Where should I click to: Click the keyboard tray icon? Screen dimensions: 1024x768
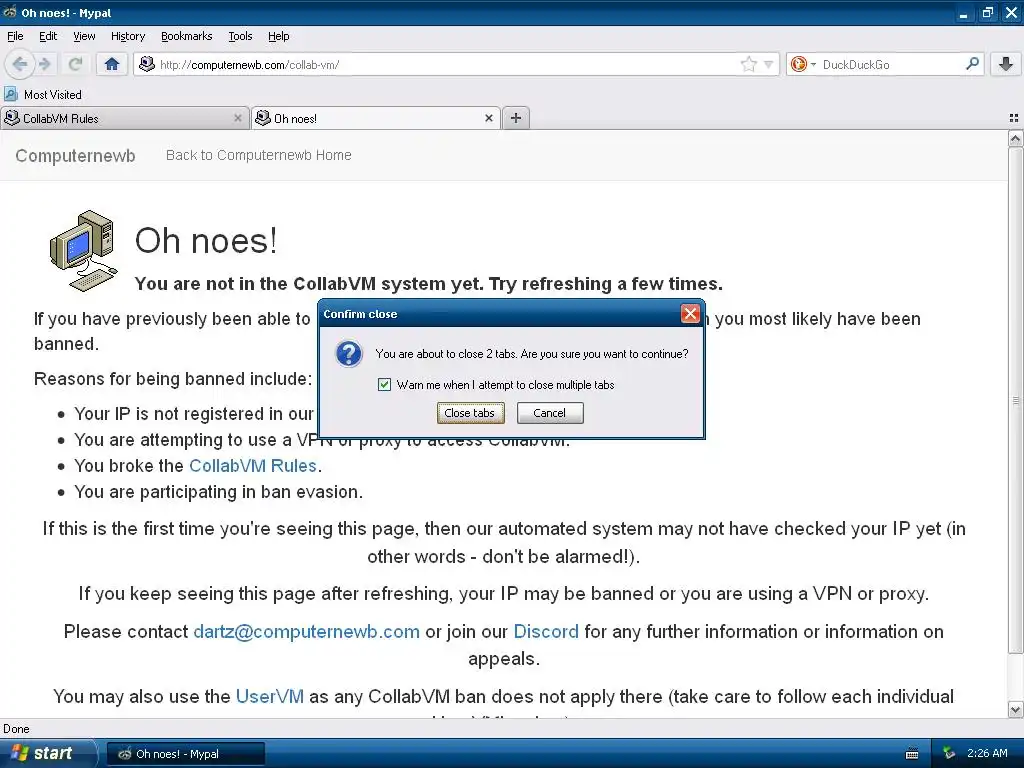[x=912, y=754]
